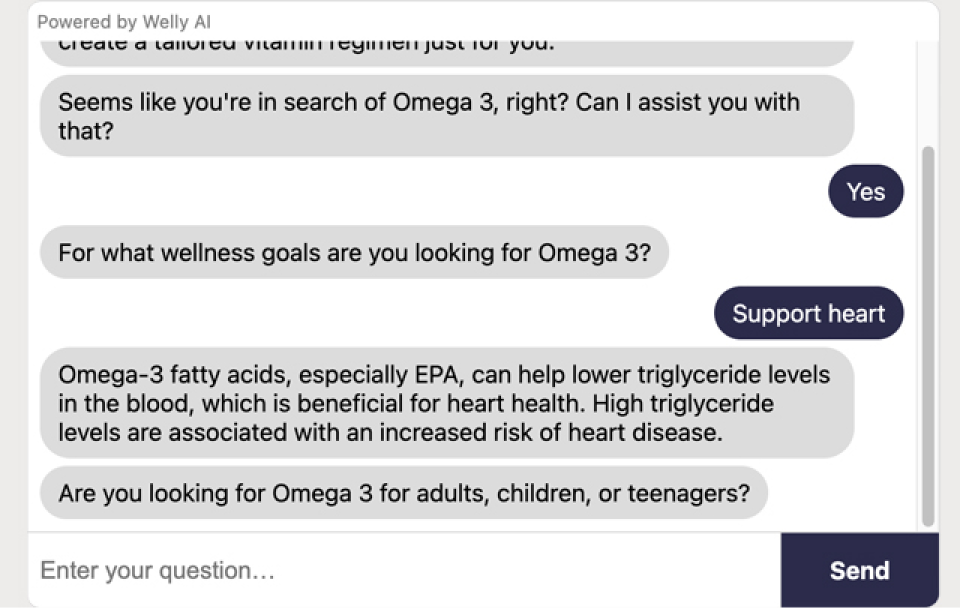This screenshot has height=608, width=960.
Task: Click the 'Powered by Welly AI' label
Action: 124,22
